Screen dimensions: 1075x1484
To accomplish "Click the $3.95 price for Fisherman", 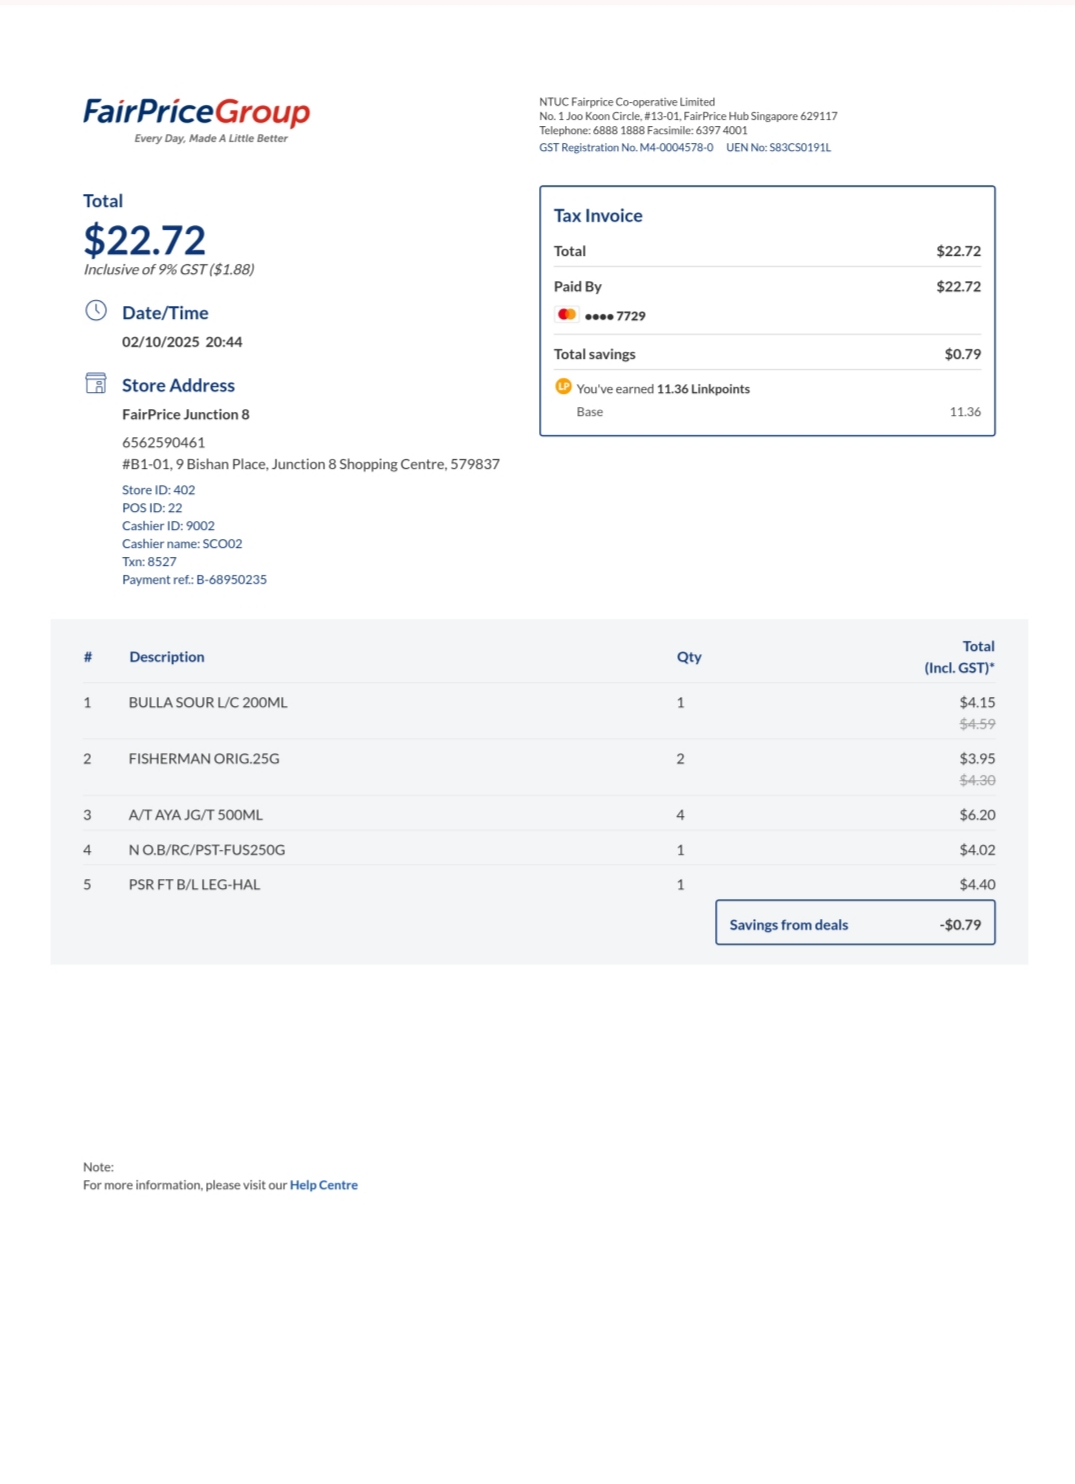I will (x=977, y=759).
